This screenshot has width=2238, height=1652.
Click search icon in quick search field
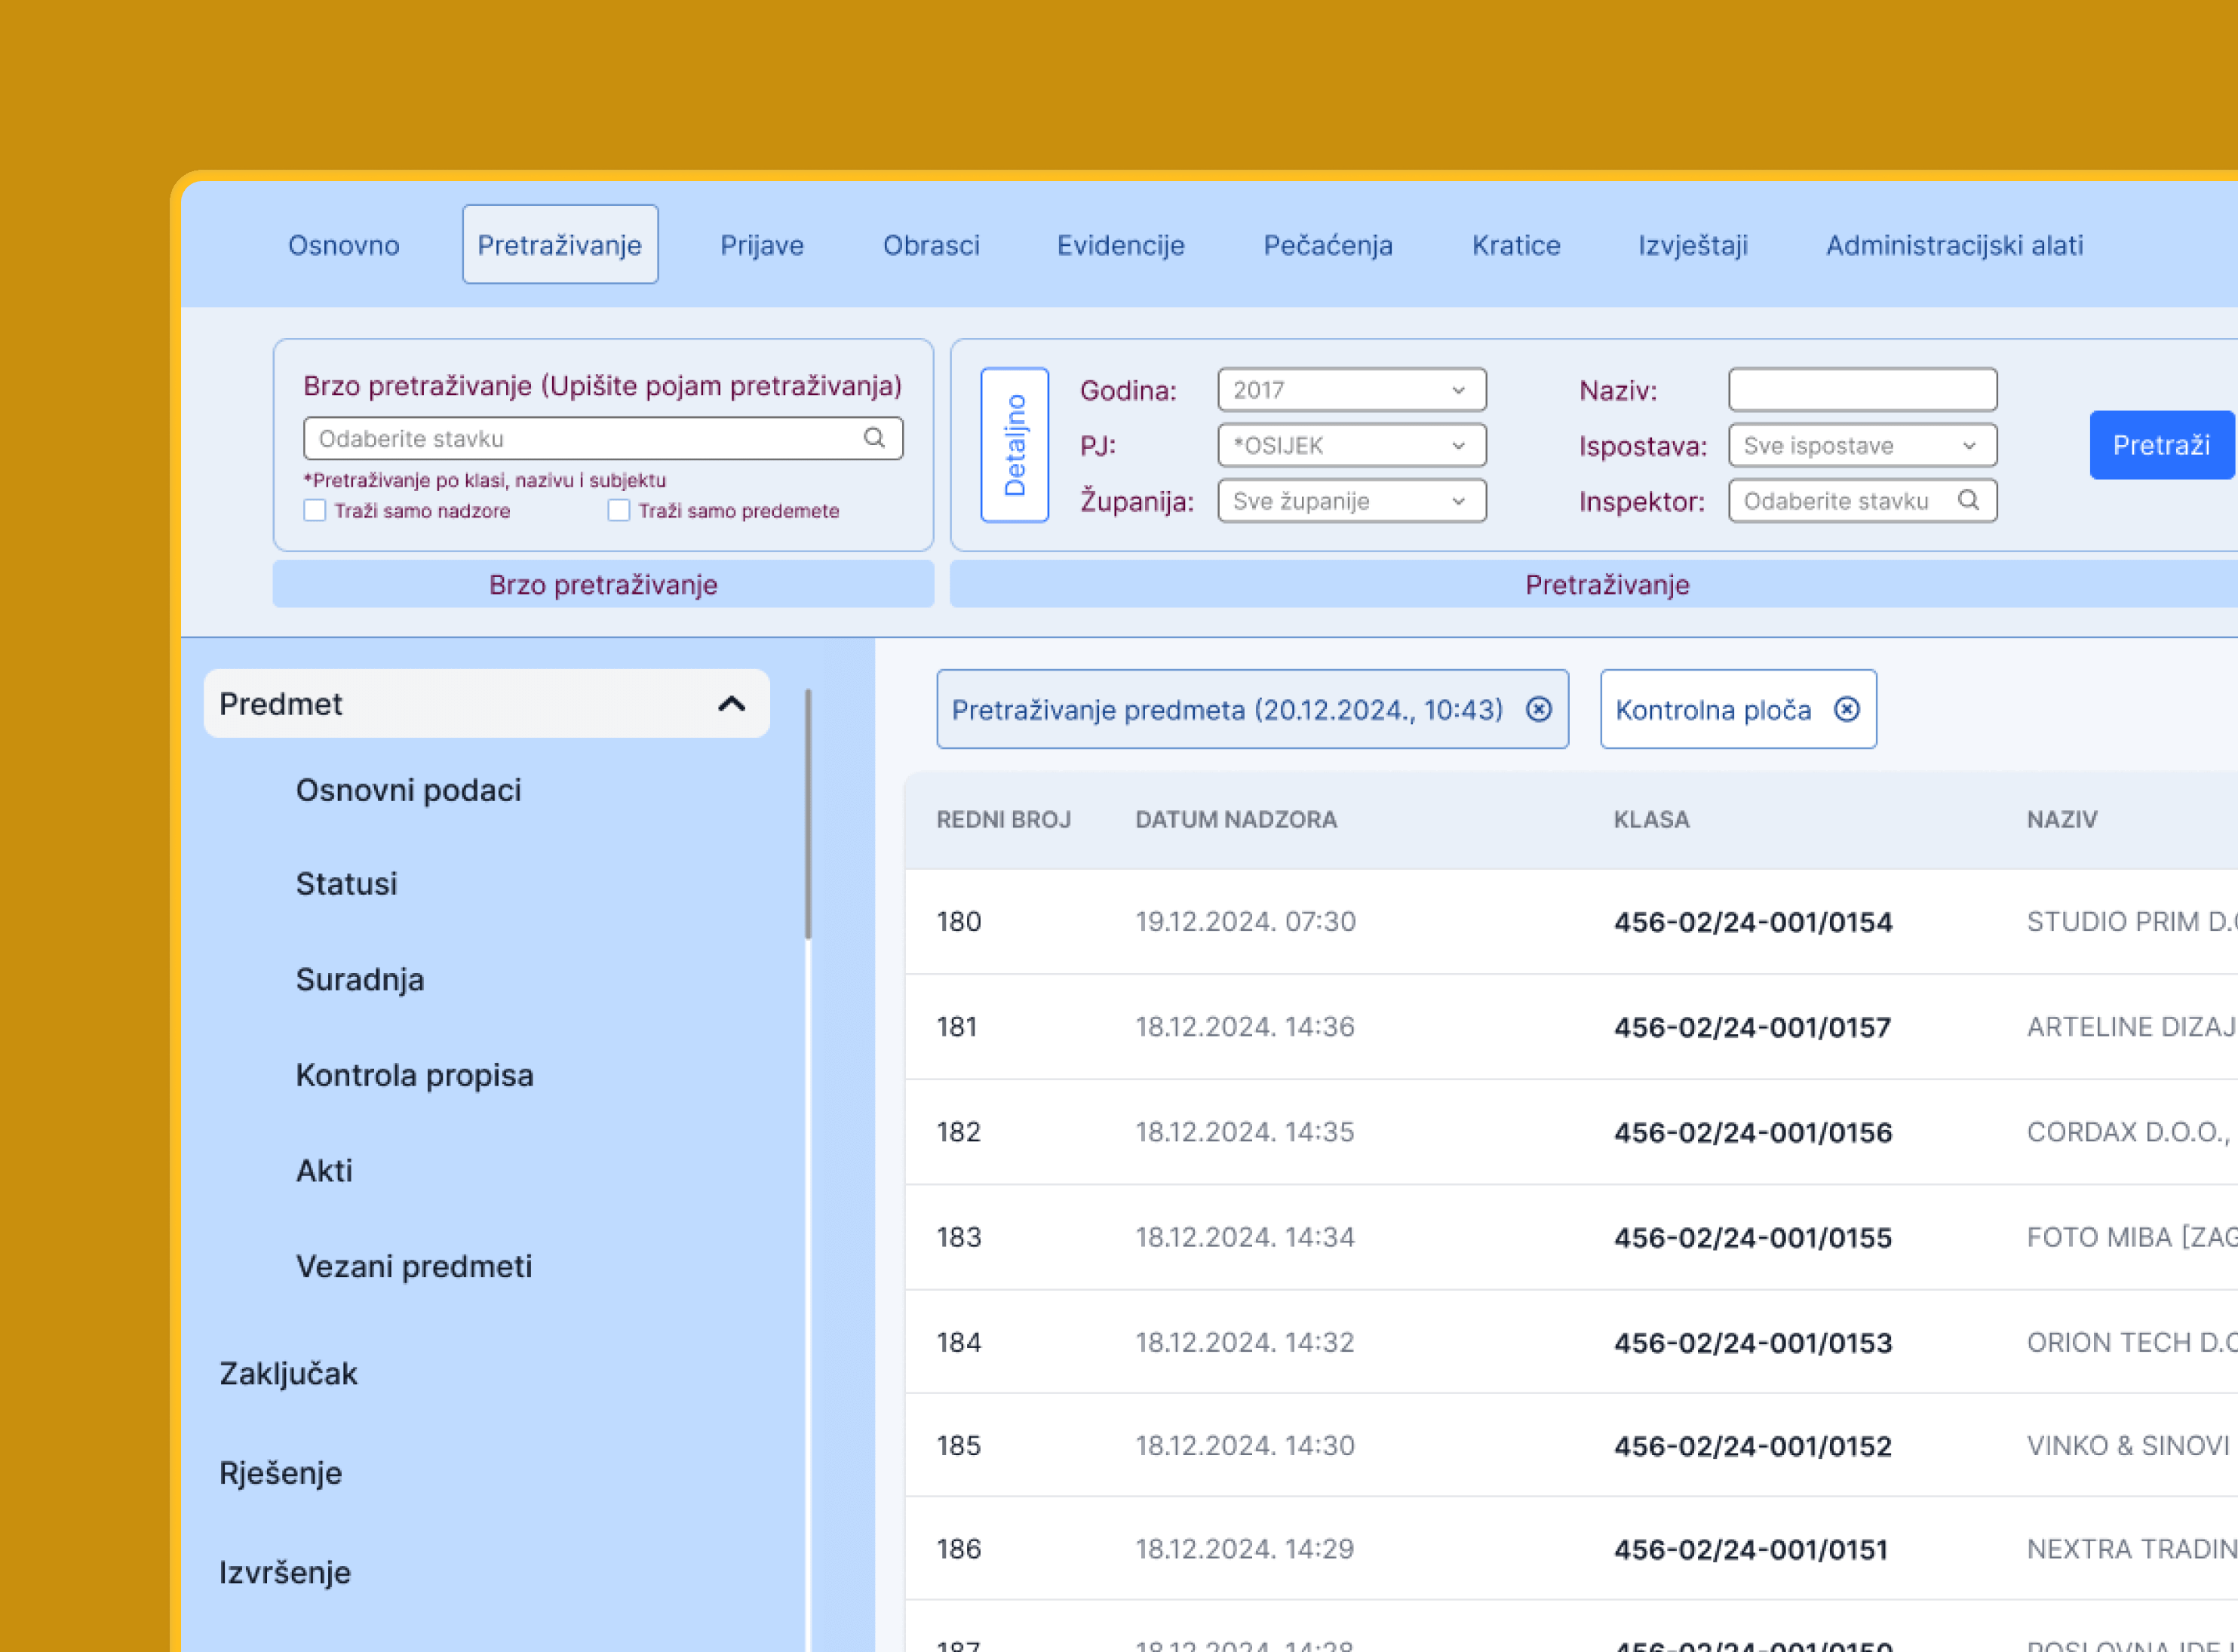coord(873,438)
